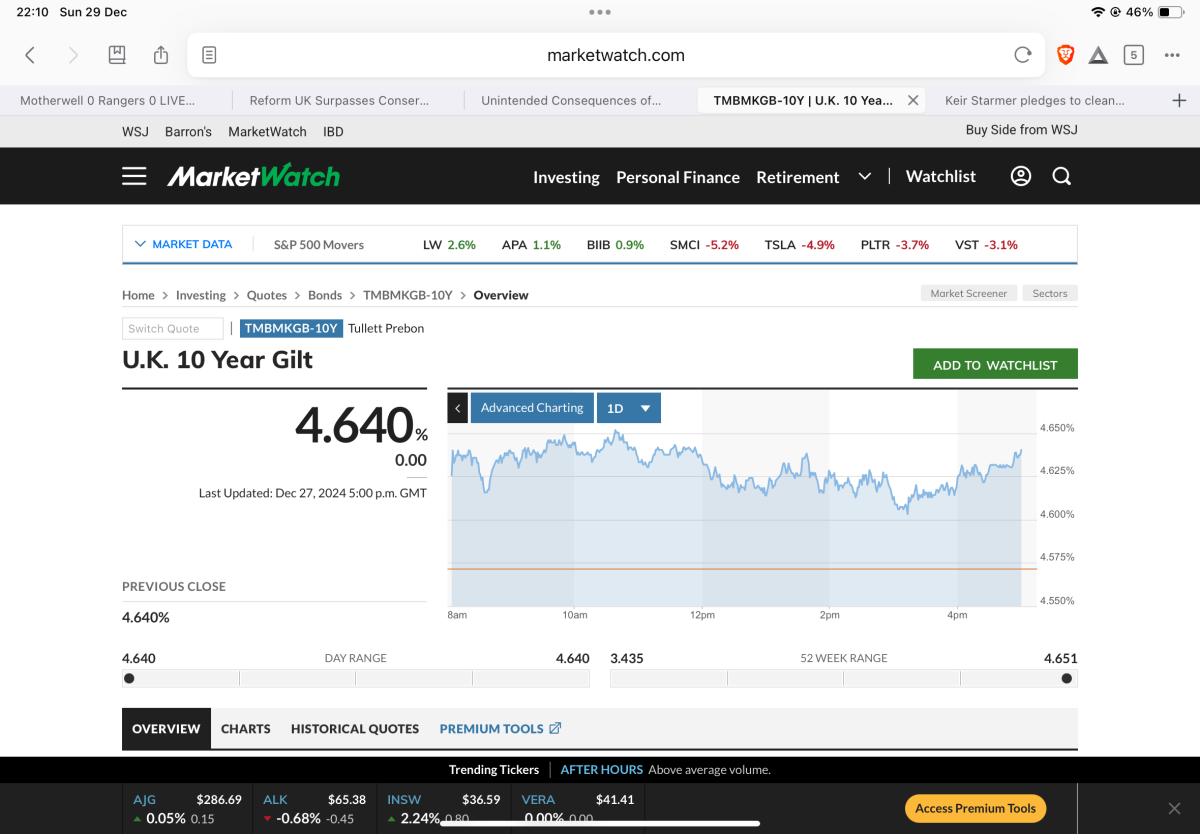Switch to Motherwell 0 Rangers 0 tab

coord(108,100)
